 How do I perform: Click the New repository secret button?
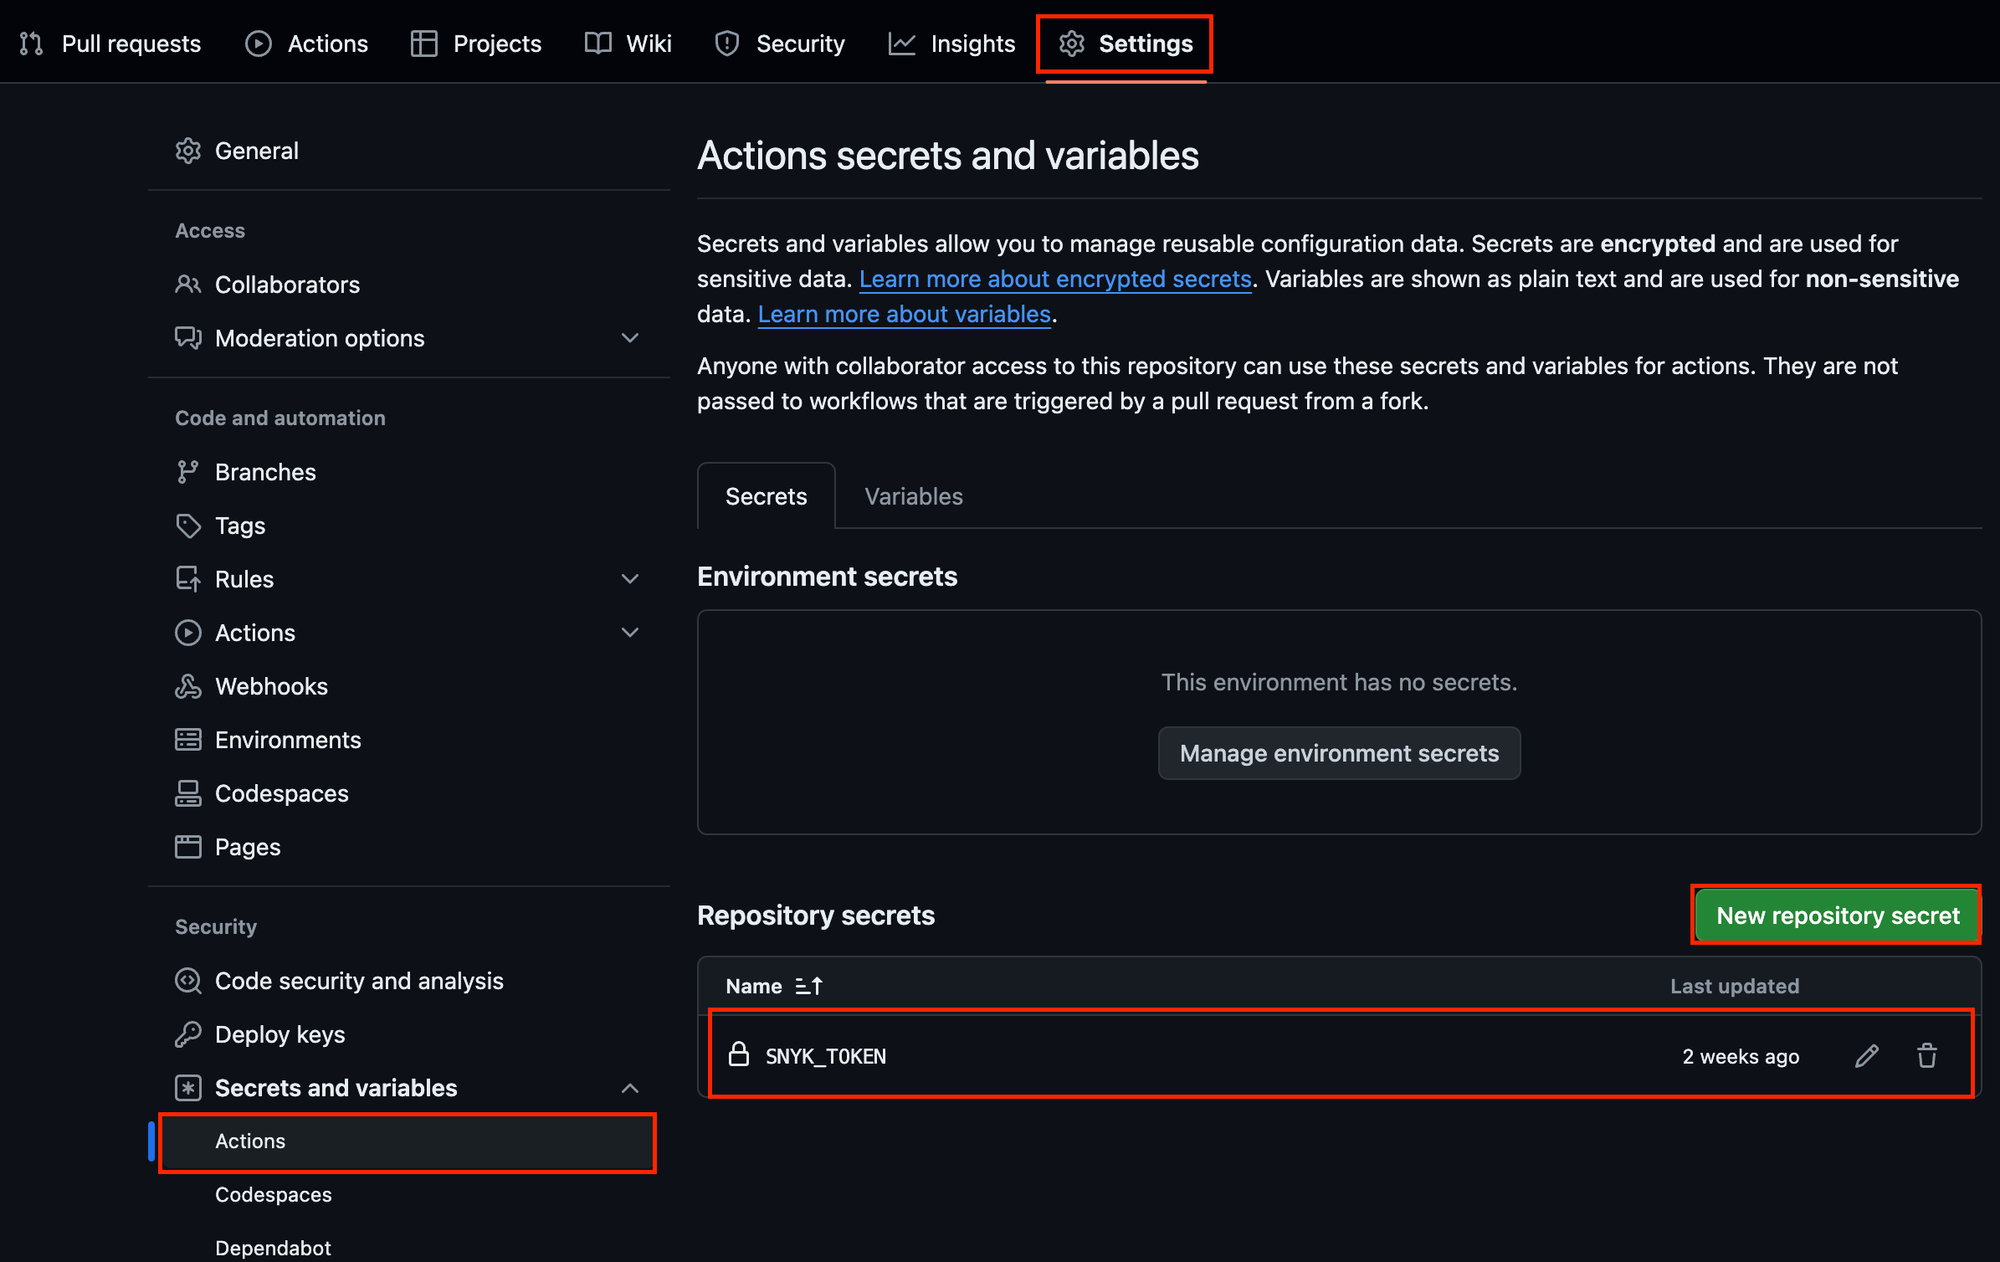click(1837, 916)
